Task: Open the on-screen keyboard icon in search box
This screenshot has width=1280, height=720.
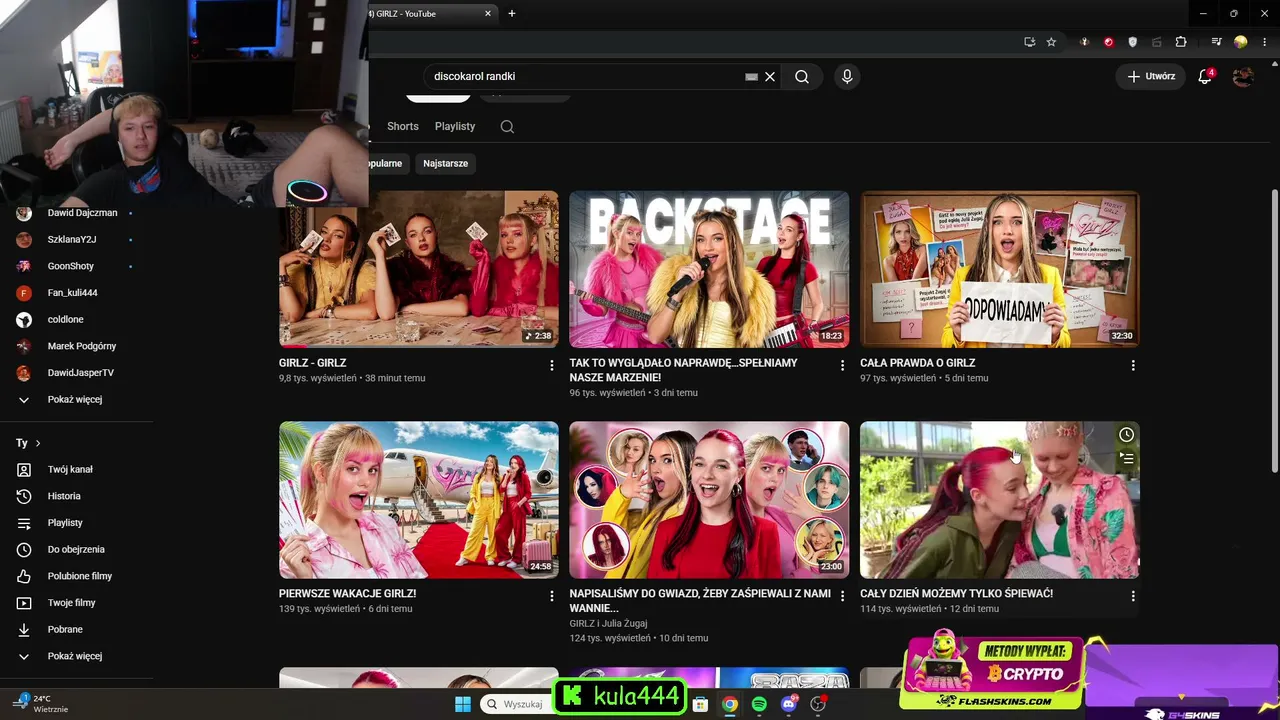Action: point(751,76)
